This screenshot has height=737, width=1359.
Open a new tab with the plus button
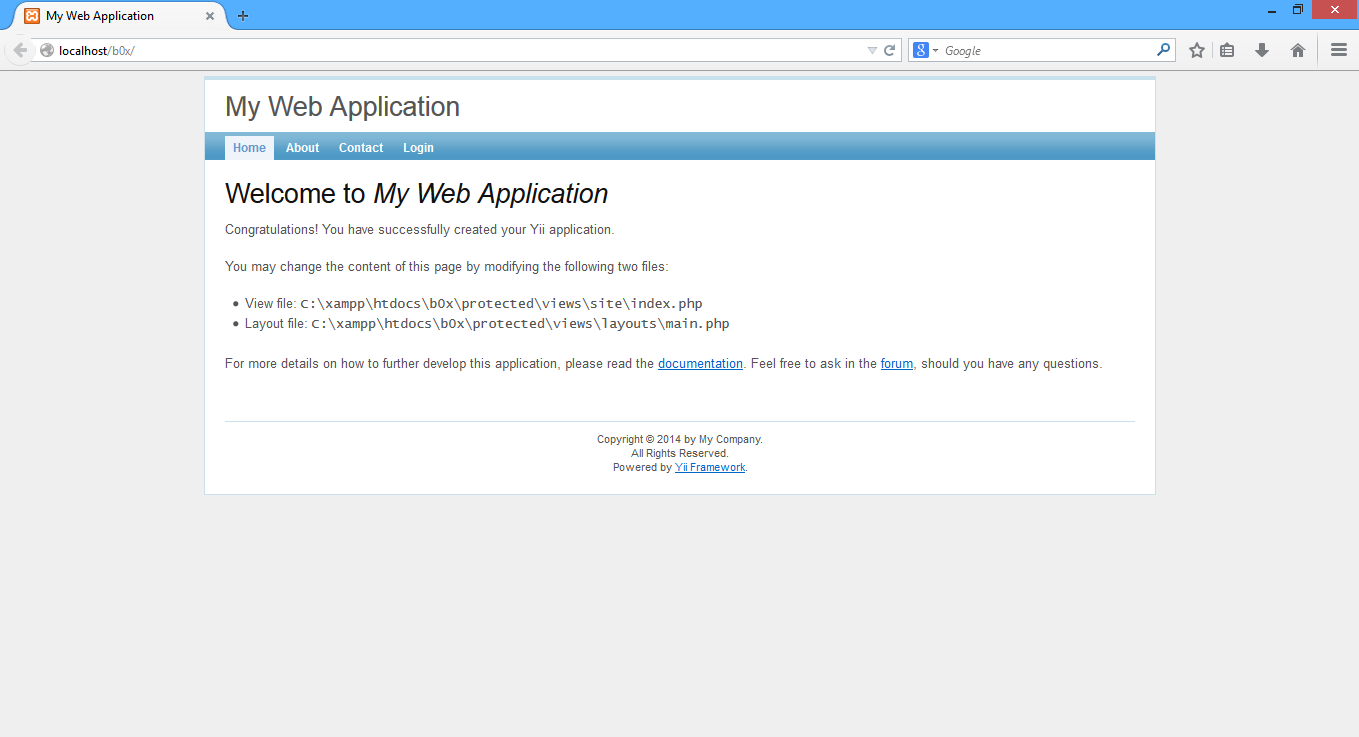click(243, 15)
